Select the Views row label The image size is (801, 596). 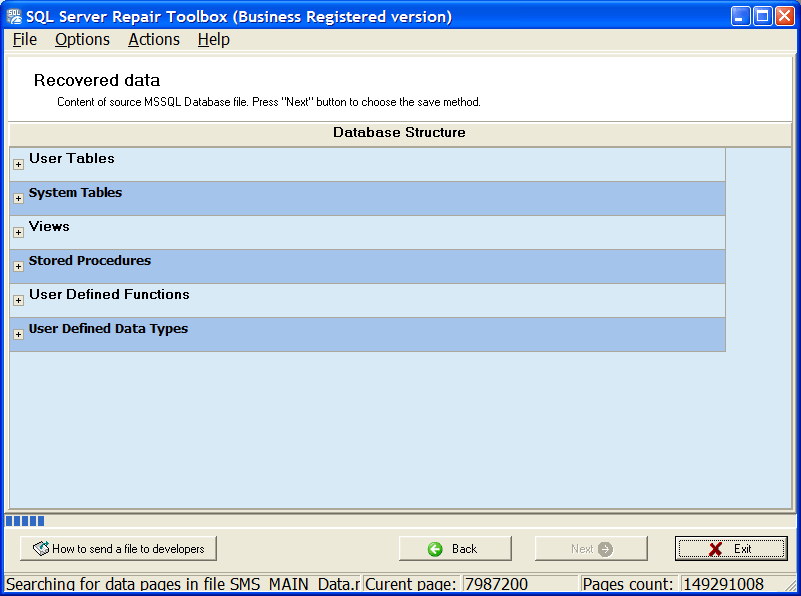pos(49,226)
